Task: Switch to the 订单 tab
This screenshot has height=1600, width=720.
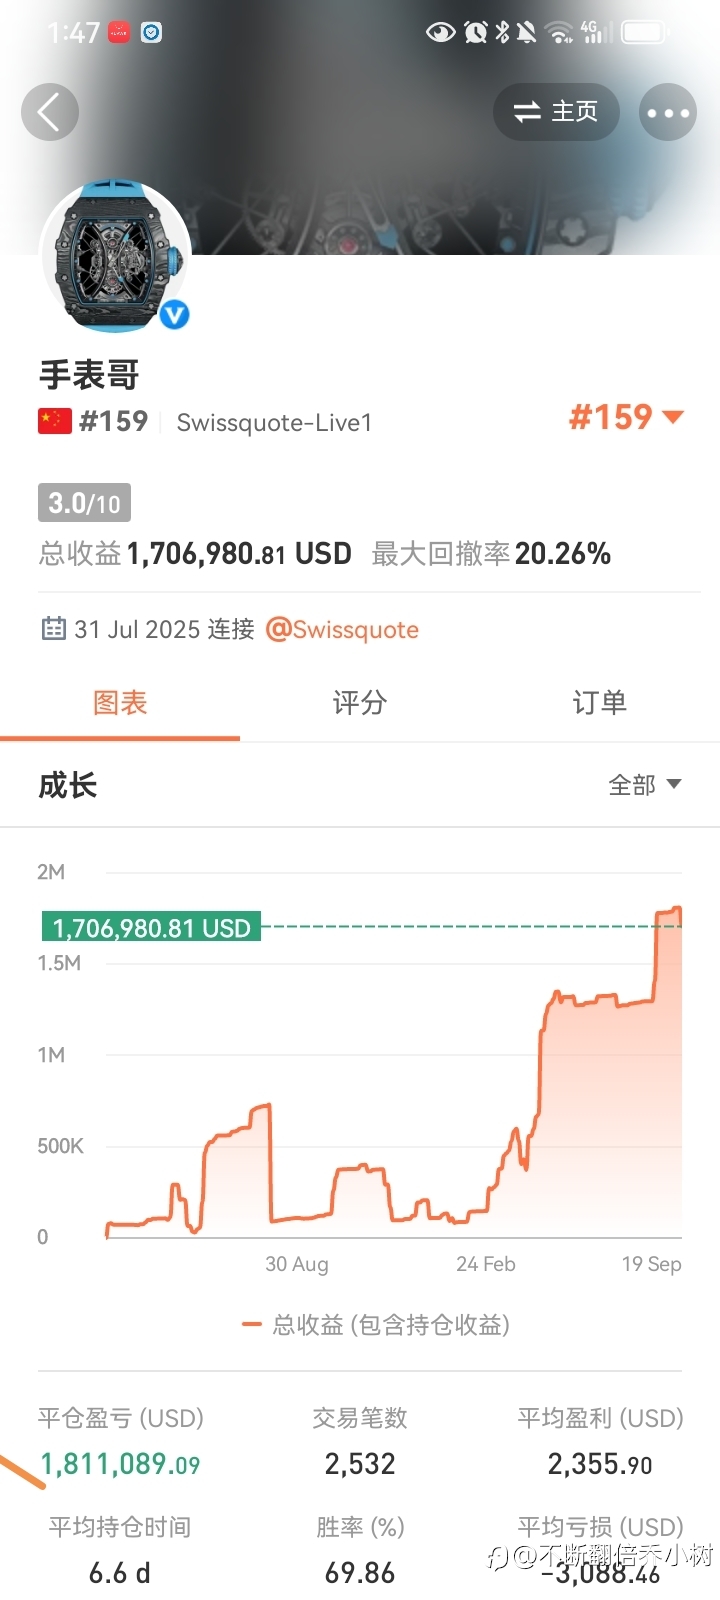Action: pos(599,703)
